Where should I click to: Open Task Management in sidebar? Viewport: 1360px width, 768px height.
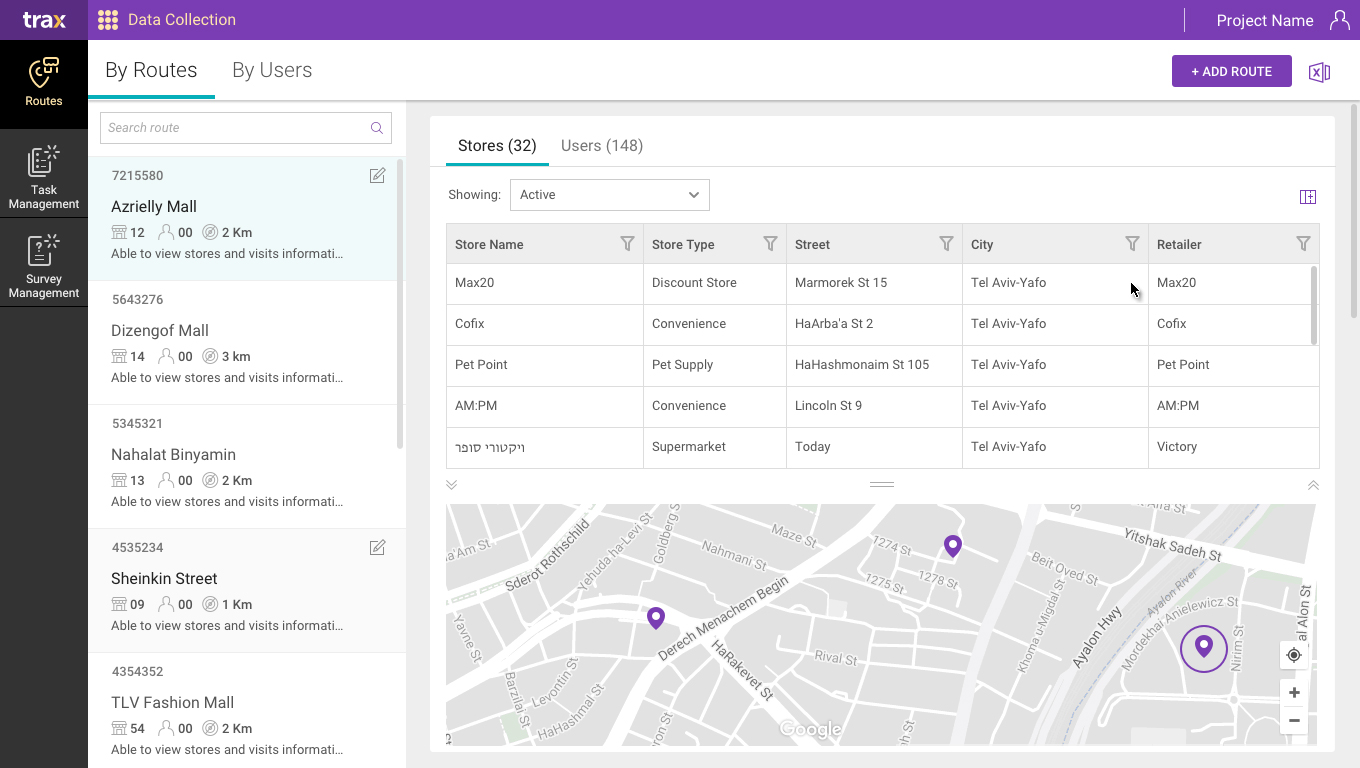[44, 178]
